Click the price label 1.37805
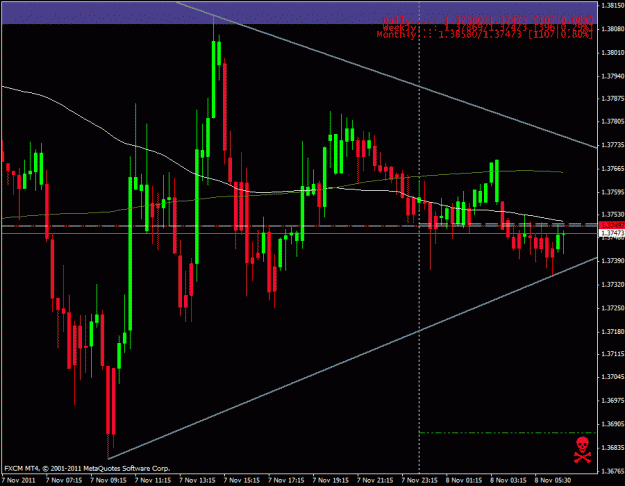This screenshot has width=625, height=486. [613, 121]
